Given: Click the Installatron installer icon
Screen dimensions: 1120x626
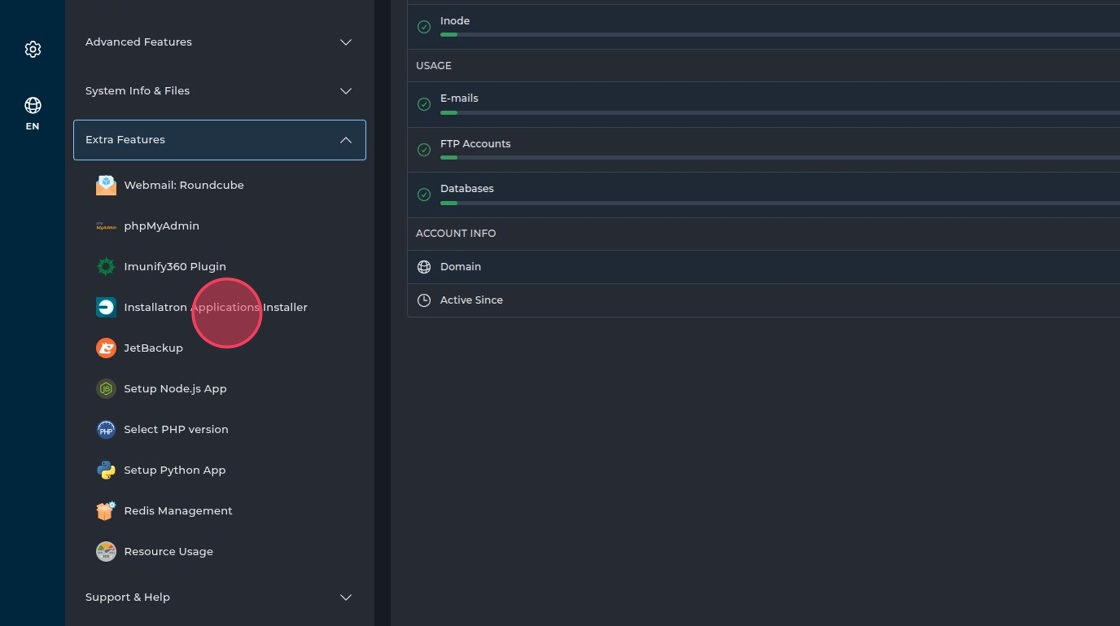Looking at the screenshot, I should point(106,307).
